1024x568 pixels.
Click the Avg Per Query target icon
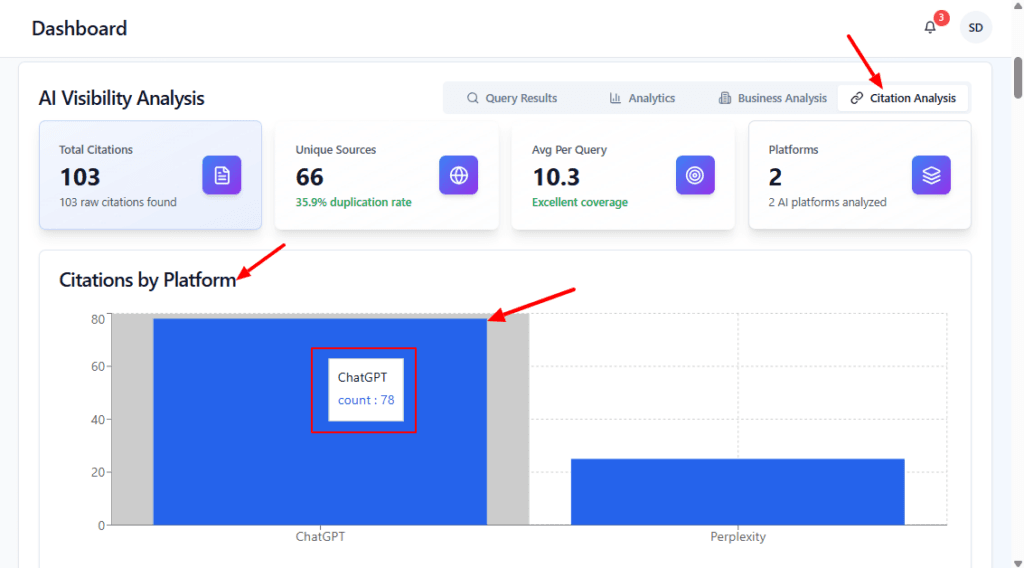tap(695, 175)
